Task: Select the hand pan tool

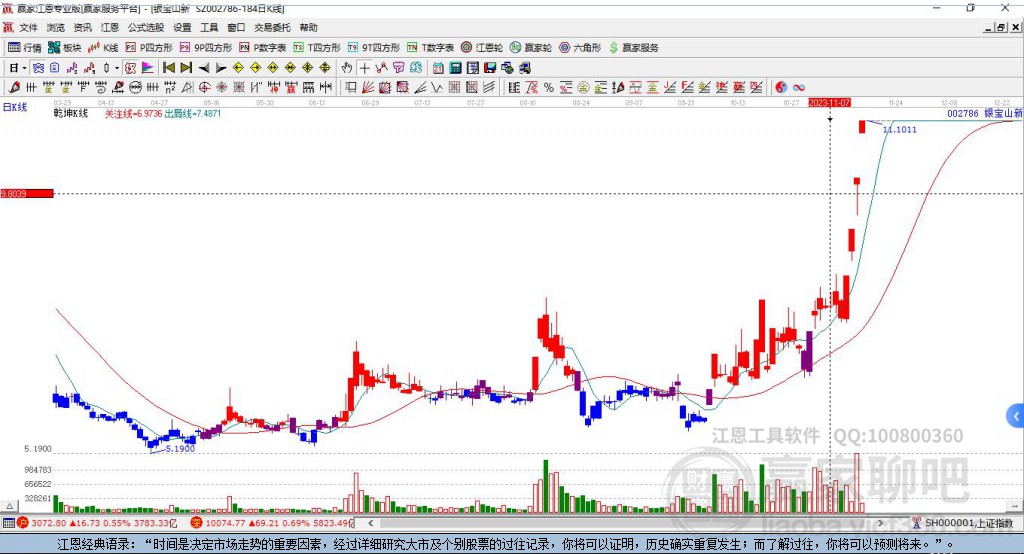Action: 347,67
